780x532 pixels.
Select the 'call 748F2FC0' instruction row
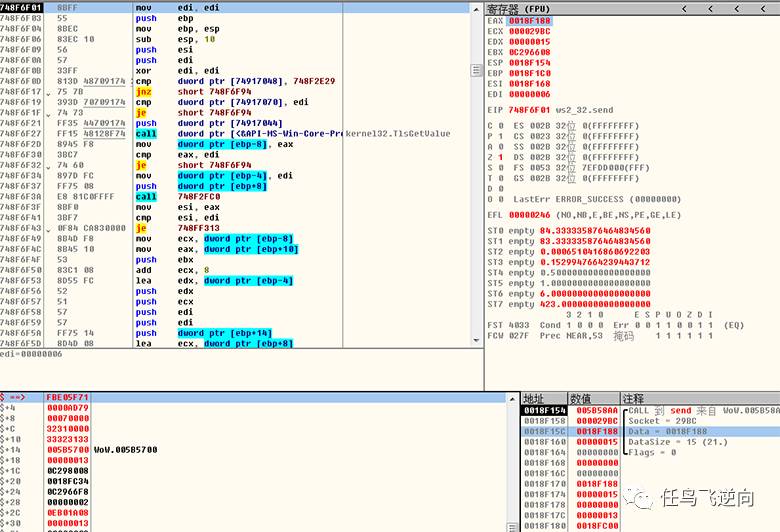(x=235, y=197)
